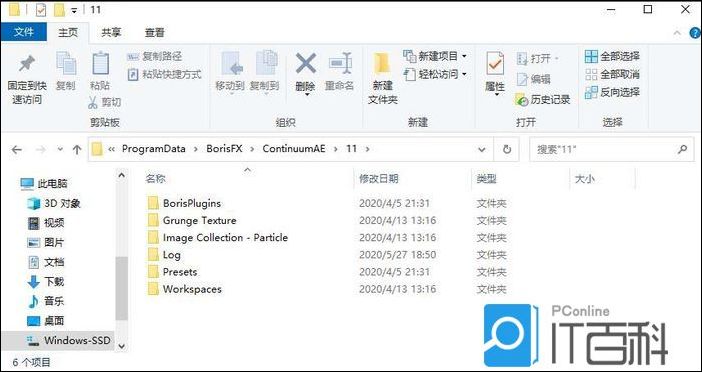Viewport: 702px width, 372px height.
Task: Click the Back navigation arrow
Action: coord(17,150)
